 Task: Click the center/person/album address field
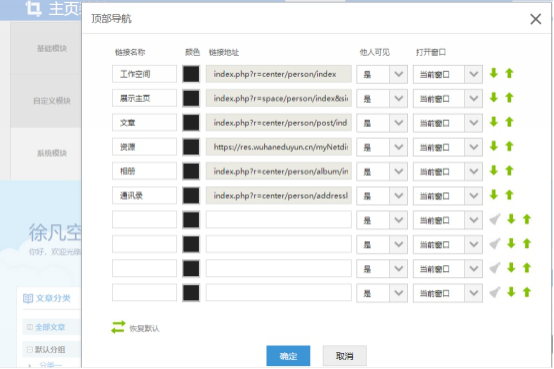(279, 171)
